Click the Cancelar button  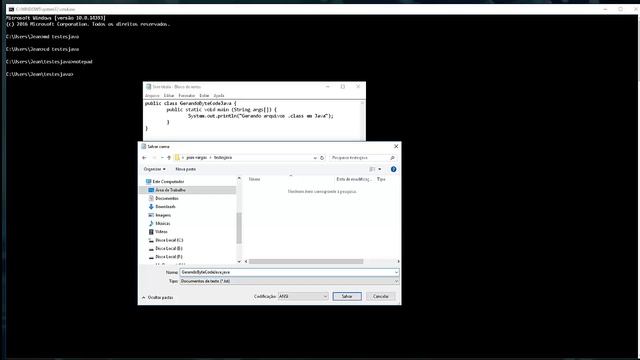(x=380, y=296)
